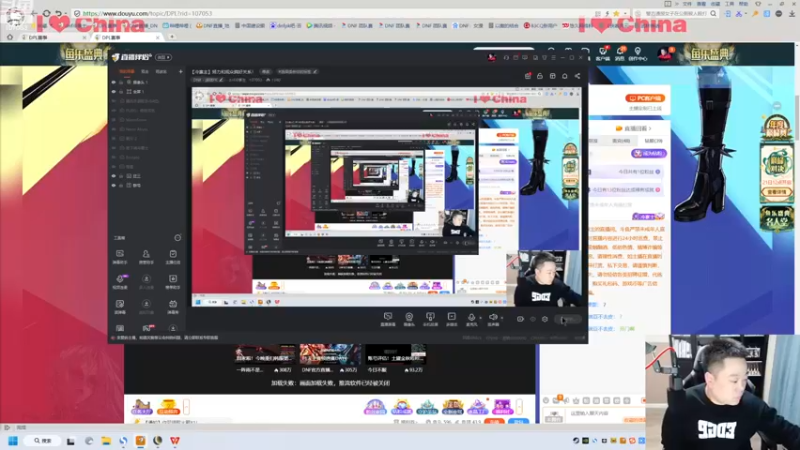Add screen capture source from bottom toolbar
Viewport: 800px width, 450px height.
click(x=388, y=319)
